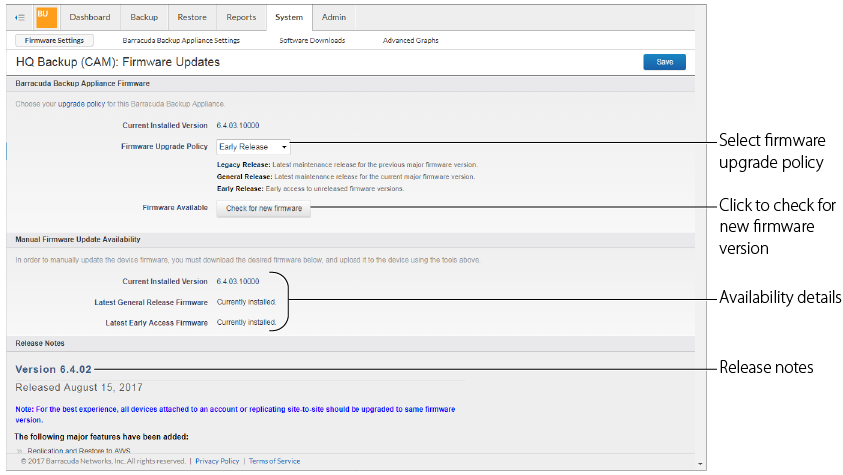Open the Reports tab
The image size is (843, 475).
click(x=241, y=17)
